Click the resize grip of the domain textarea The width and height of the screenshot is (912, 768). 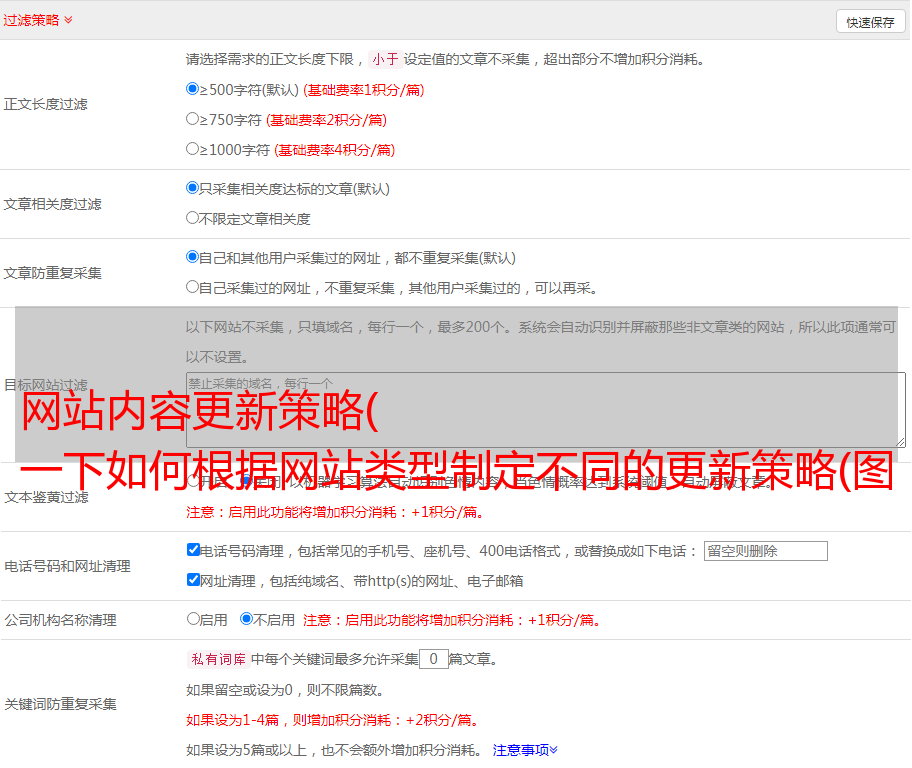coord(900,442)
